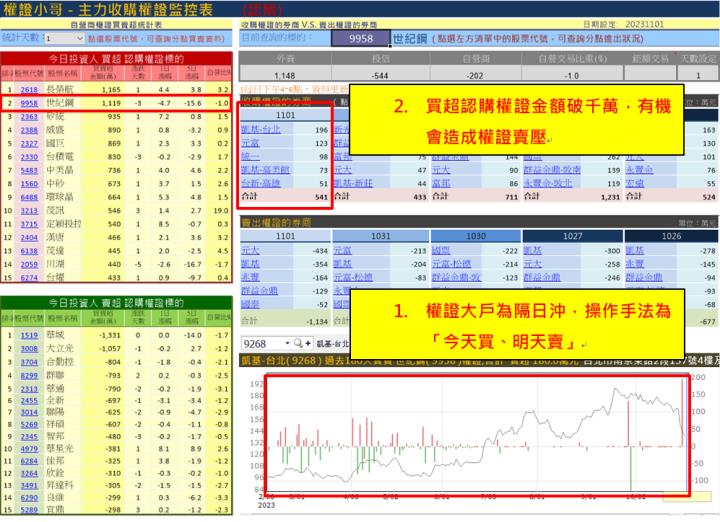Viewport: 720px width, 522px height.
Task: Click the plus icon beside the 9268 search
Action: [308, 343]
